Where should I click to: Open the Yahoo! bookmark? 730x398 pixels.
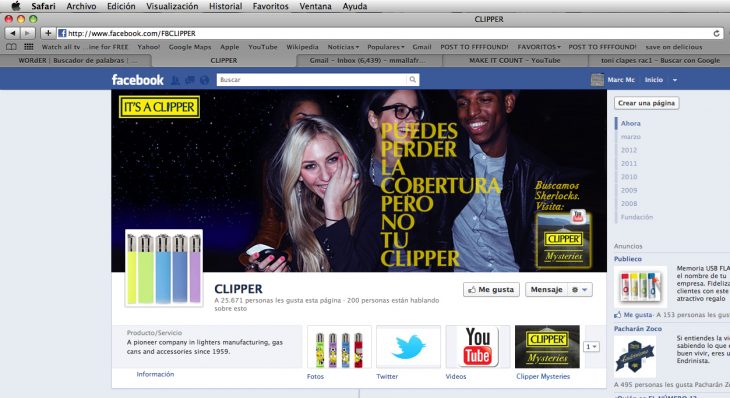coord(149,47)
